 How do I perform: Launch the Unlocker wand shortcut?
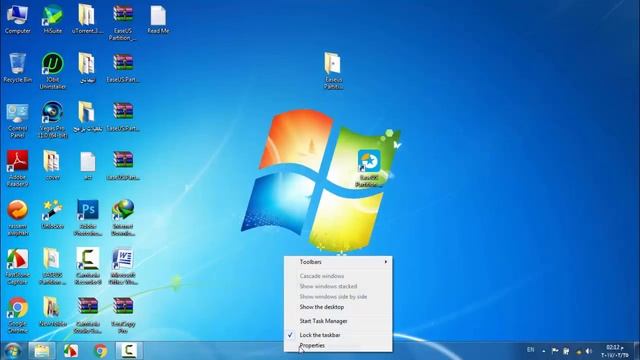[x=53, y=214]
